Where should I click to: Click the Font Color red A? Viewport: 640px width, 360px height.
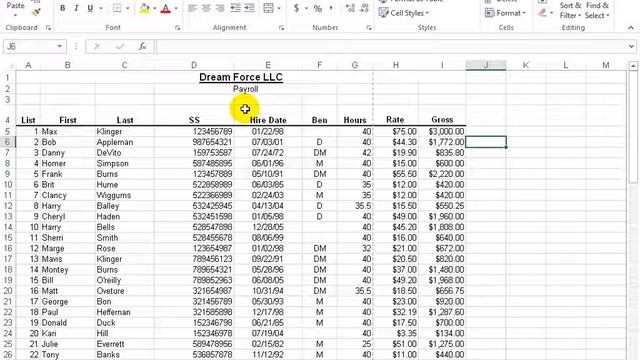coord(166,8)
